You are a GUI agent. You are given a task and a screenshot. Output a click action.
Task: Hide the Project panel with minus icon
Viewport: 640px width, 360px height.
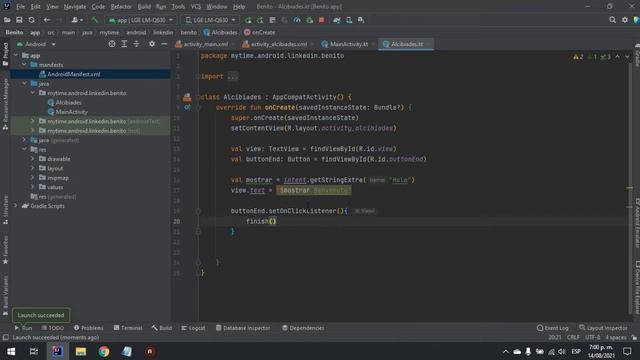point(164,44)
